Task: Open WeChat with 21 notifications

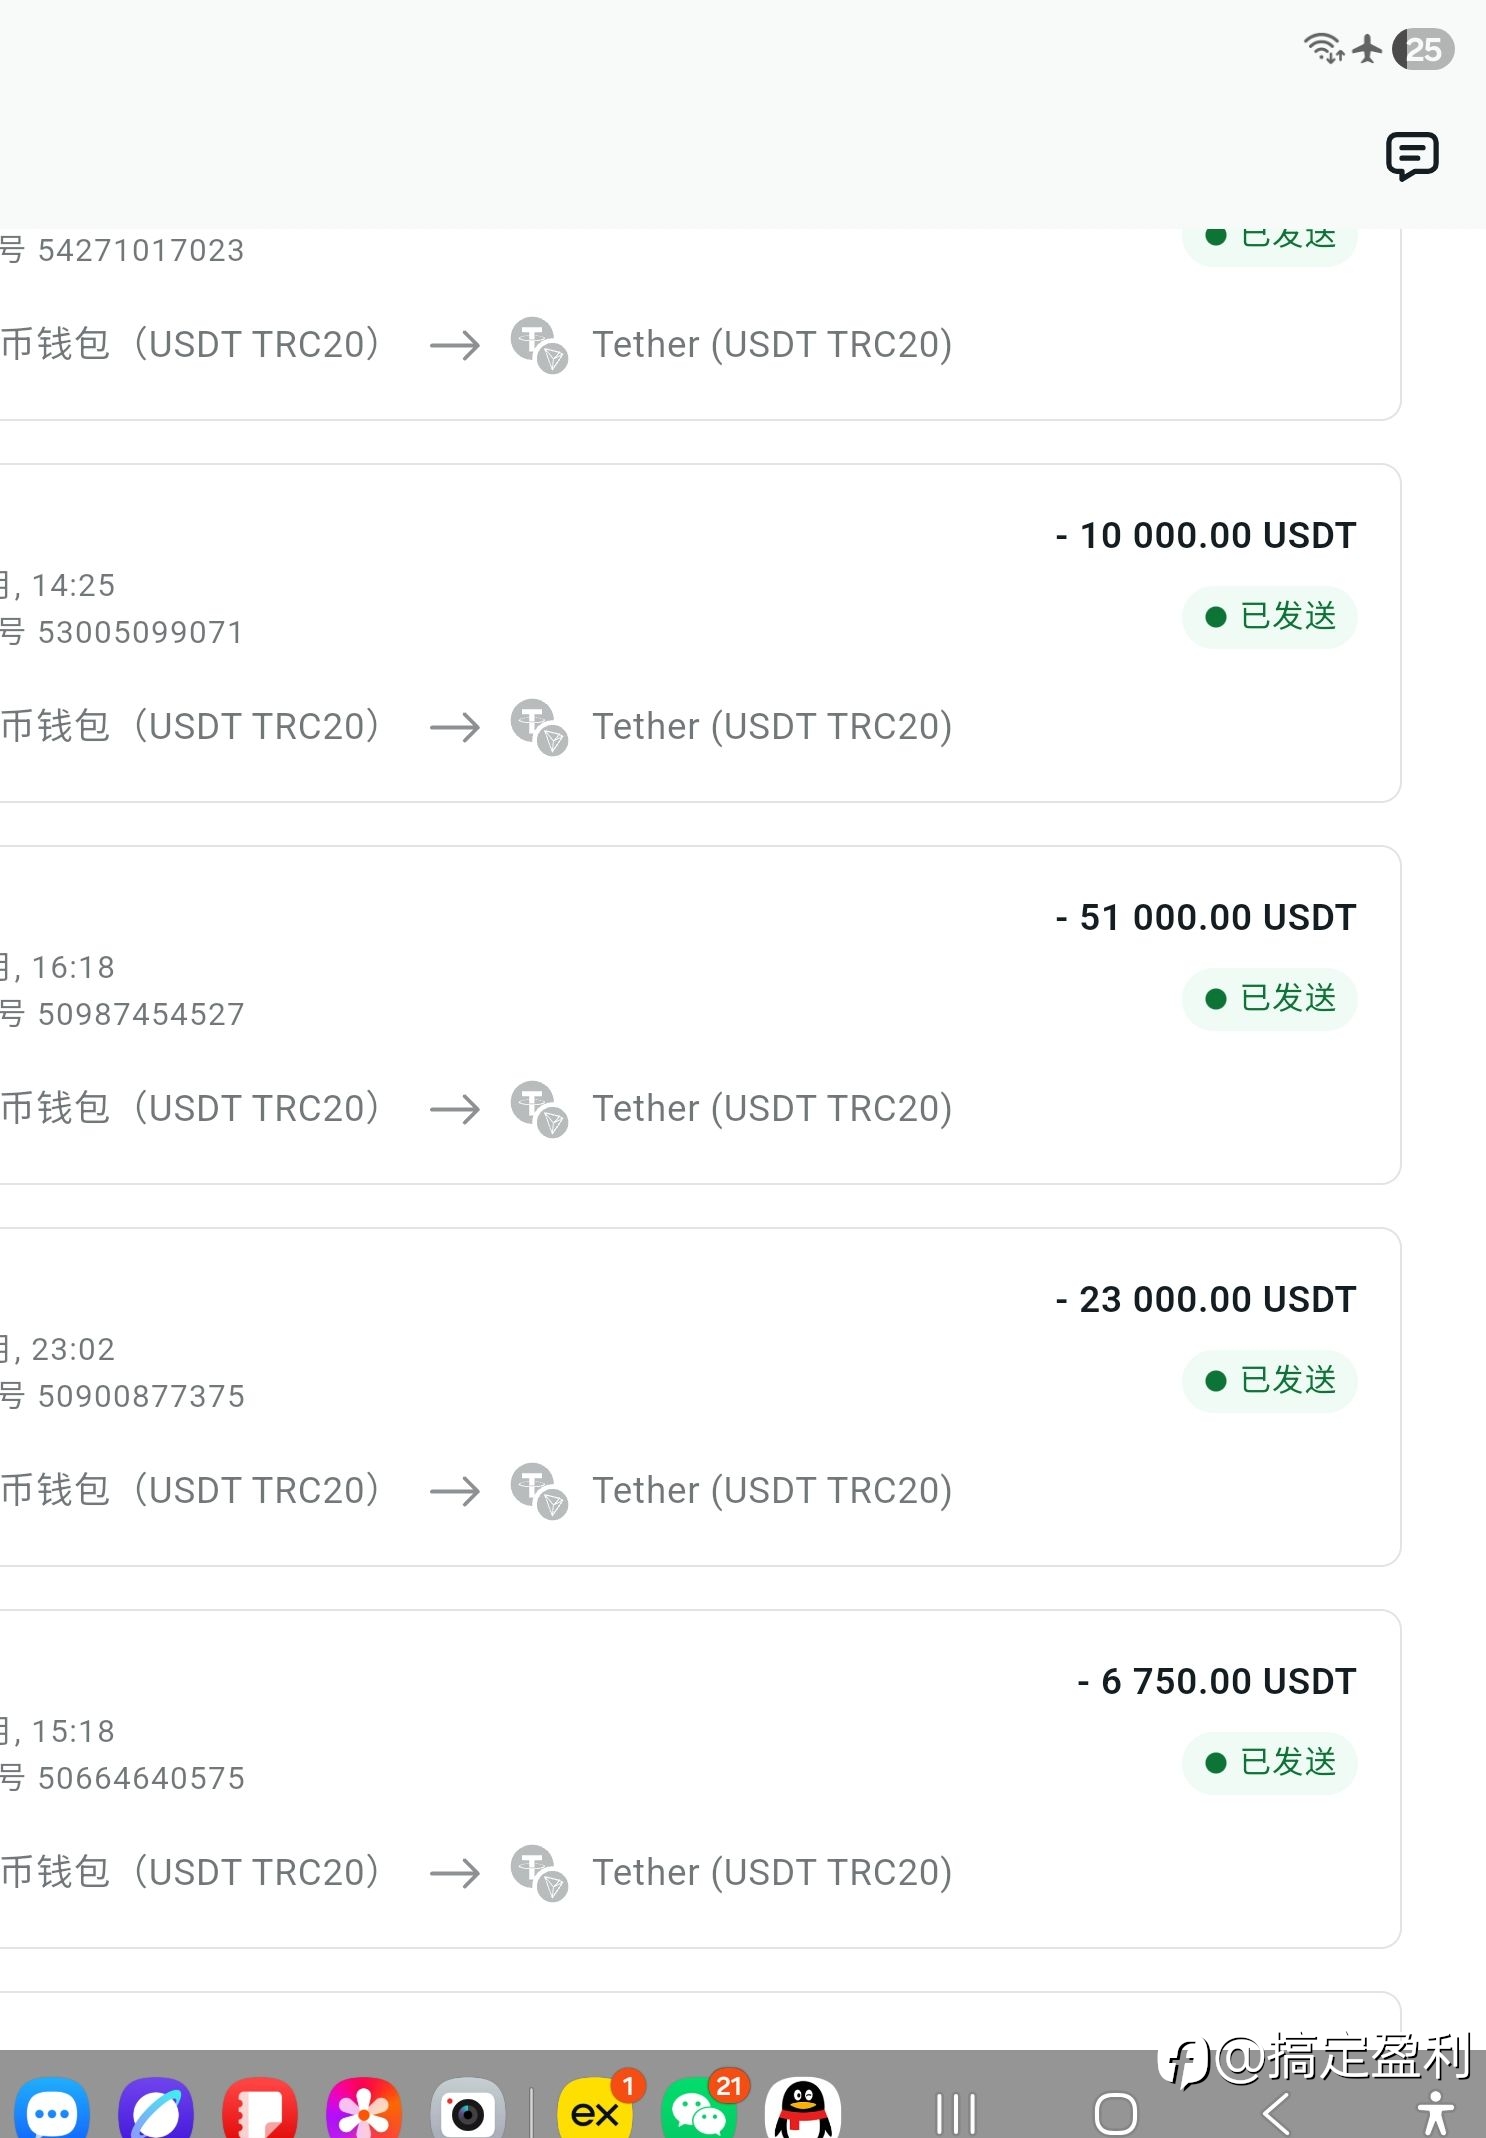Action: click(x=700, y=2110)
